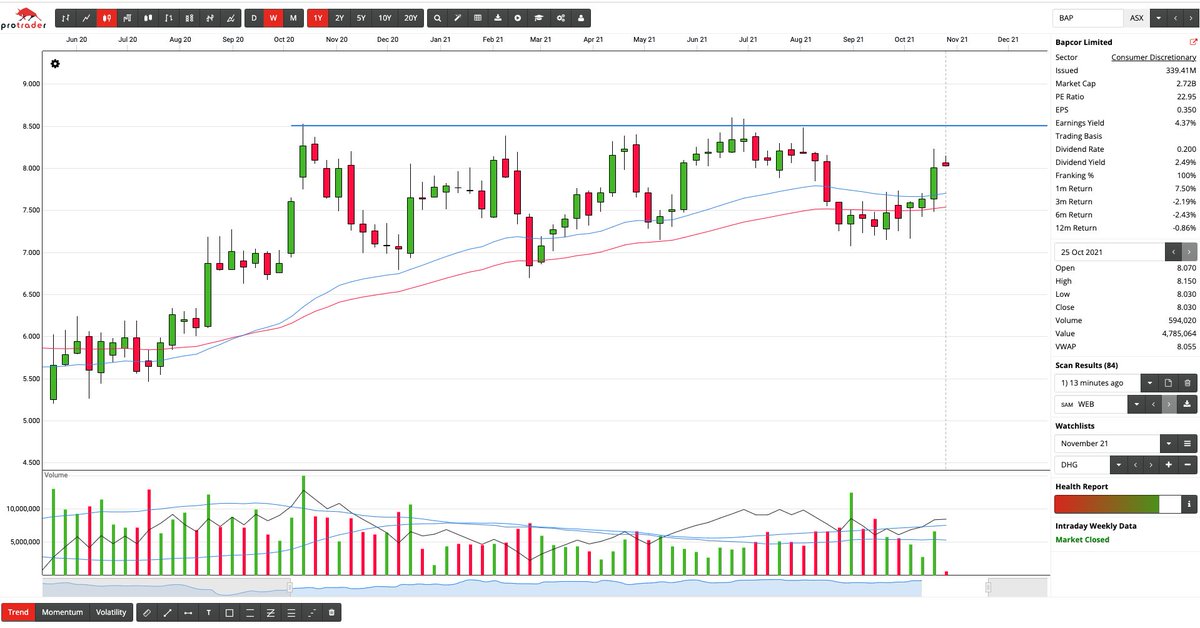1200x628 pixels.
Task: Open the magic wand tool
Action: [x=457, y=18]
